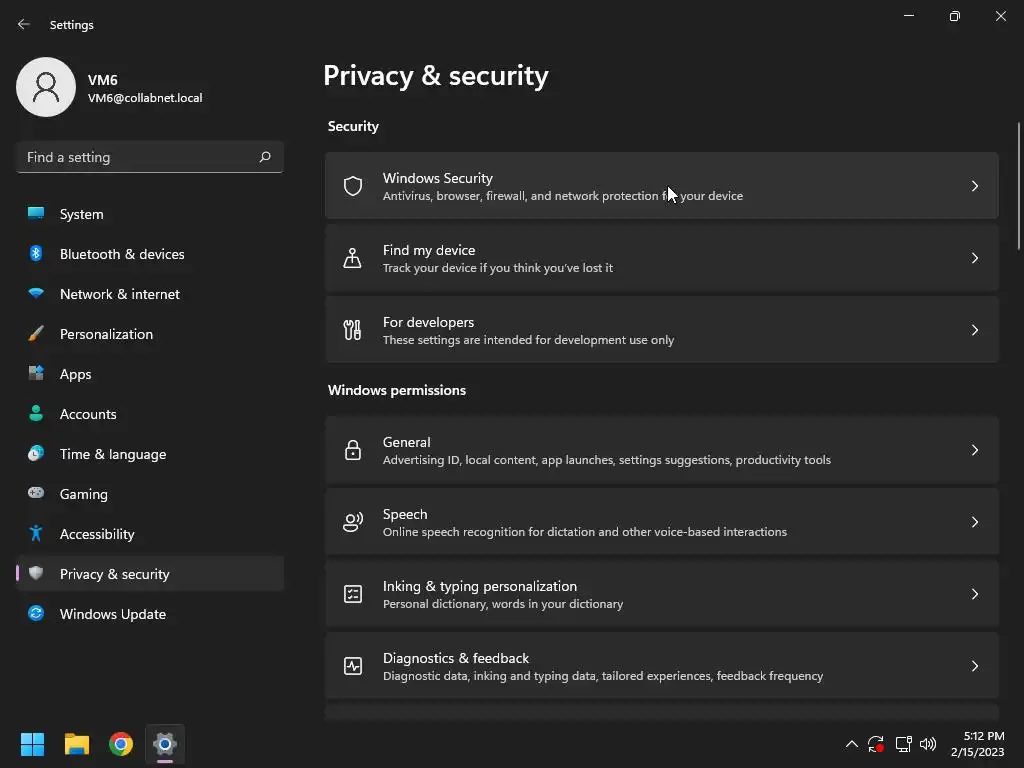Click the Diagnostics & feedback icon
Viewport: 1024px width, 768px height.
(353, 666)
